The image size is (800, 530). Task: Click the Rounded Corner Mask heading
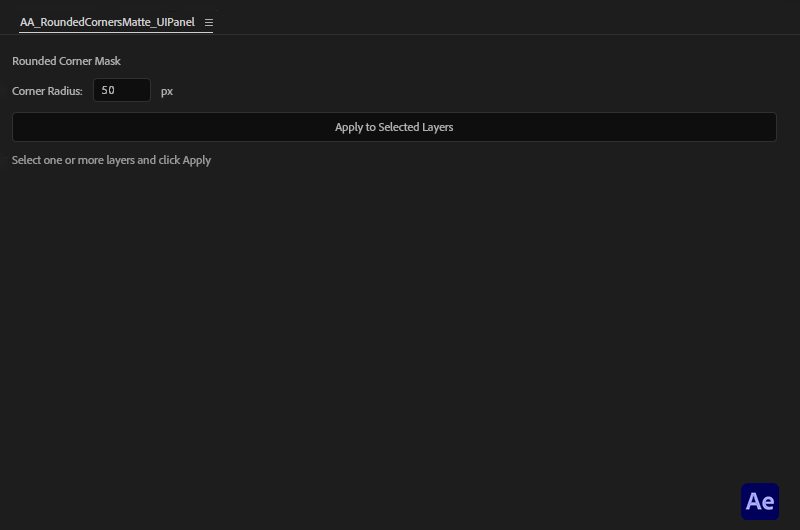coord(66,61)
